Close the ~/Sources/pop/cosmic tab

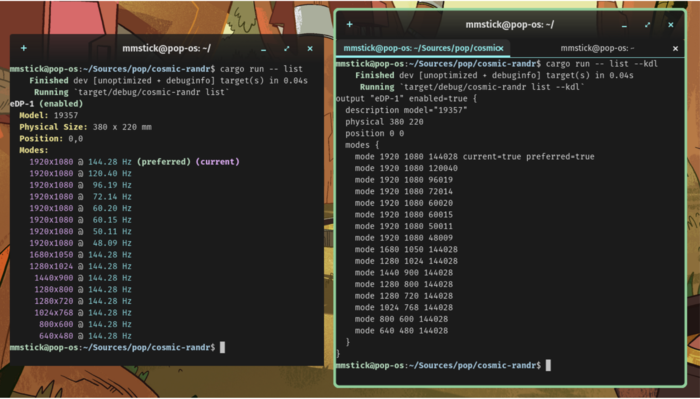(501, 48)
